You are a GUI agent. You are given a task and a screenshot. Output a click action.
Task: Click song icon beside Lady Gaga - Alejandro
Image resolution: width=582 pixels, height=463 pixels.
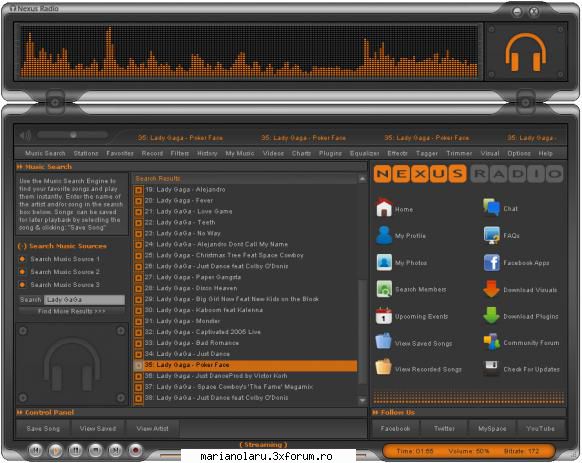138,190
